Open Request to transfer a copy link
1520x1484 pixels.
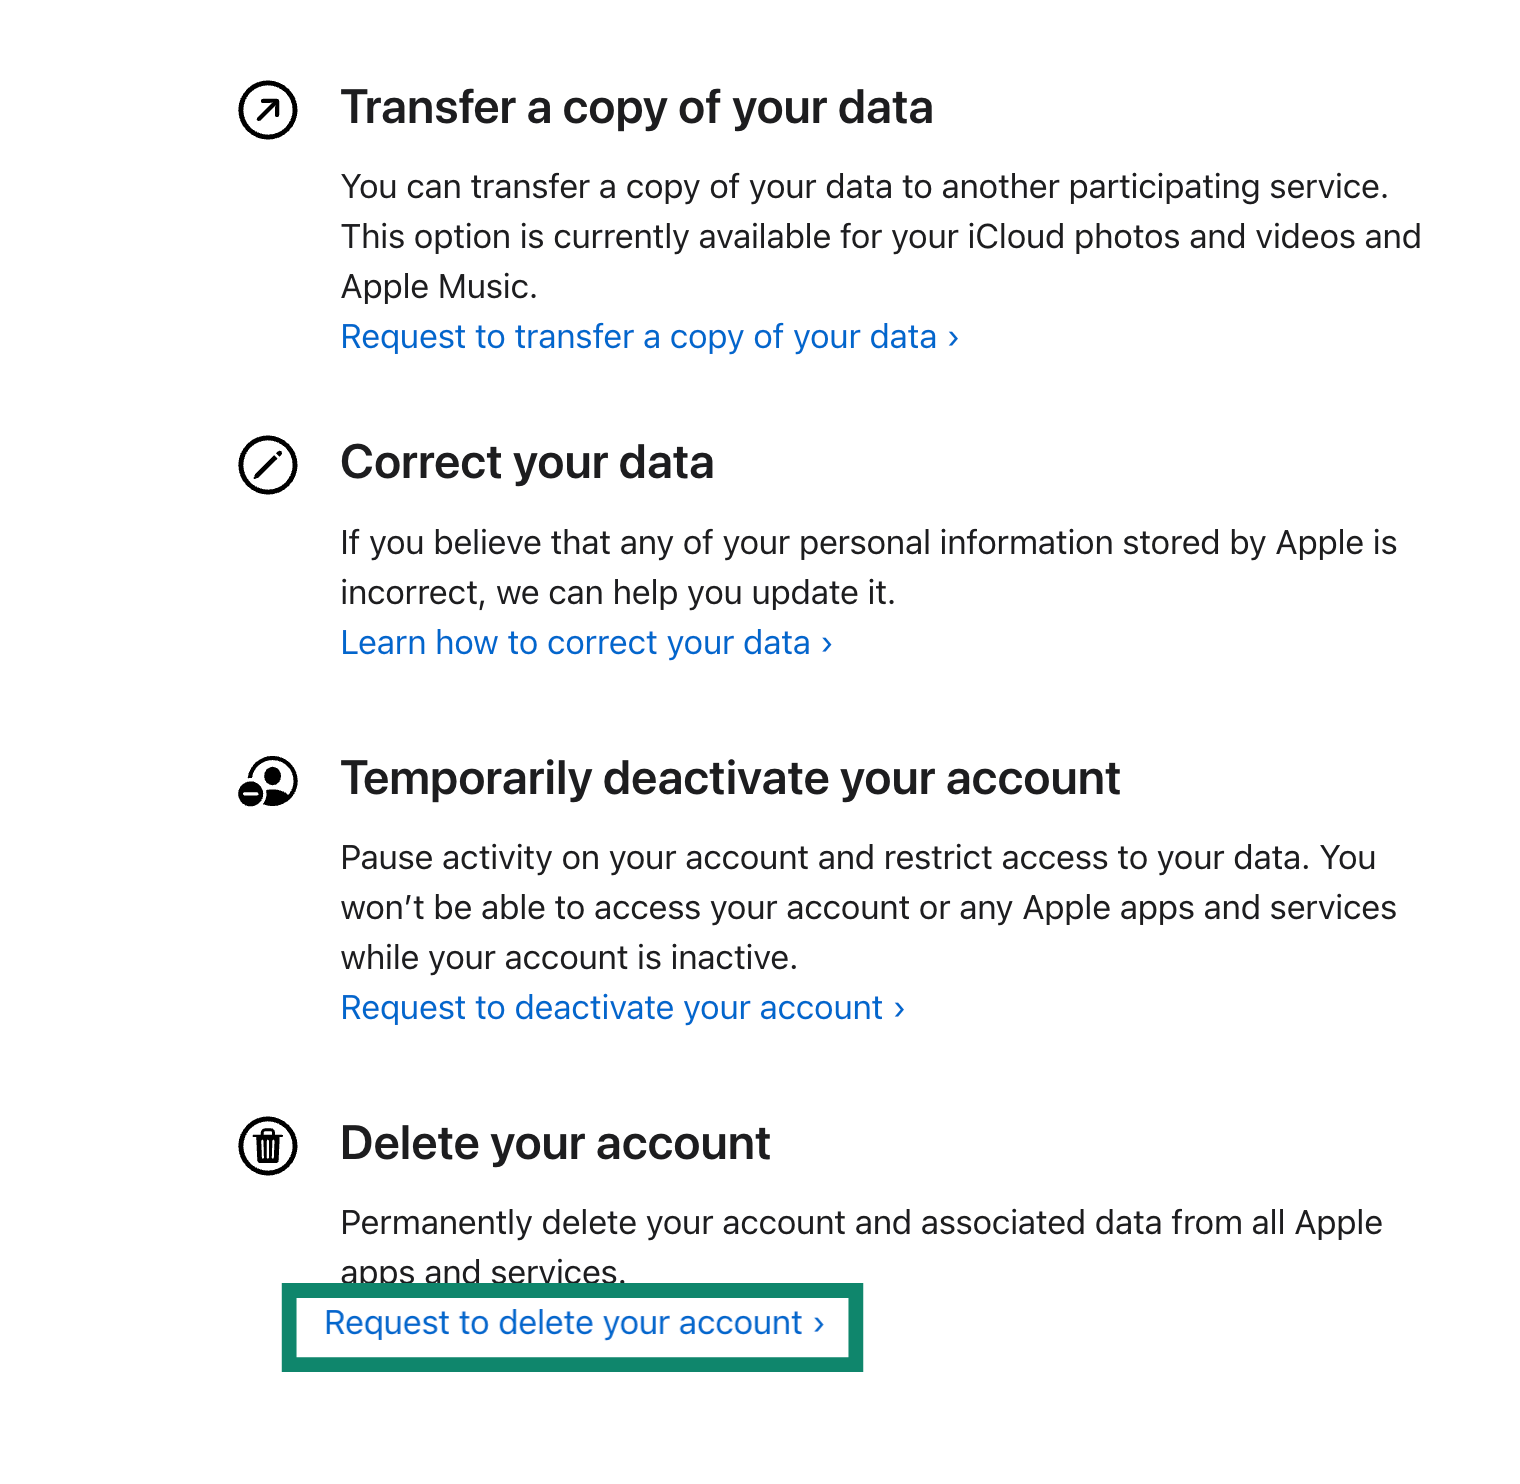pyautogui.click(x=638, y=337)
